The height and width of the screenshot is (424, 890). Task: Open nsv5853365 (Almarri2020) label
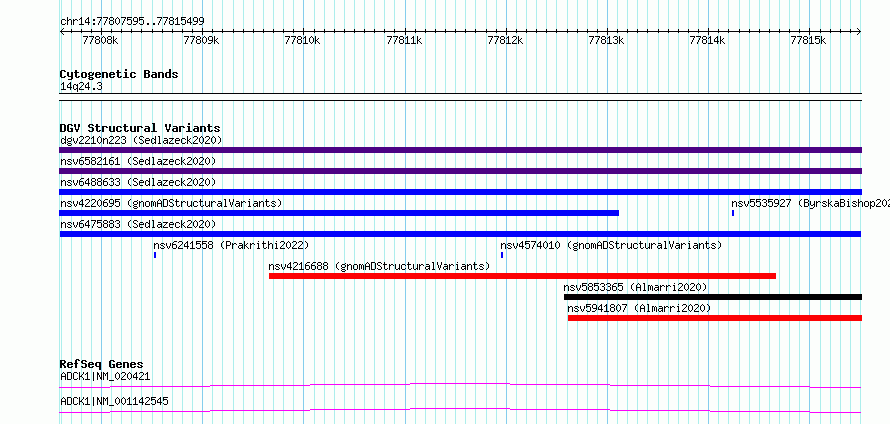(x=635, y=287)
